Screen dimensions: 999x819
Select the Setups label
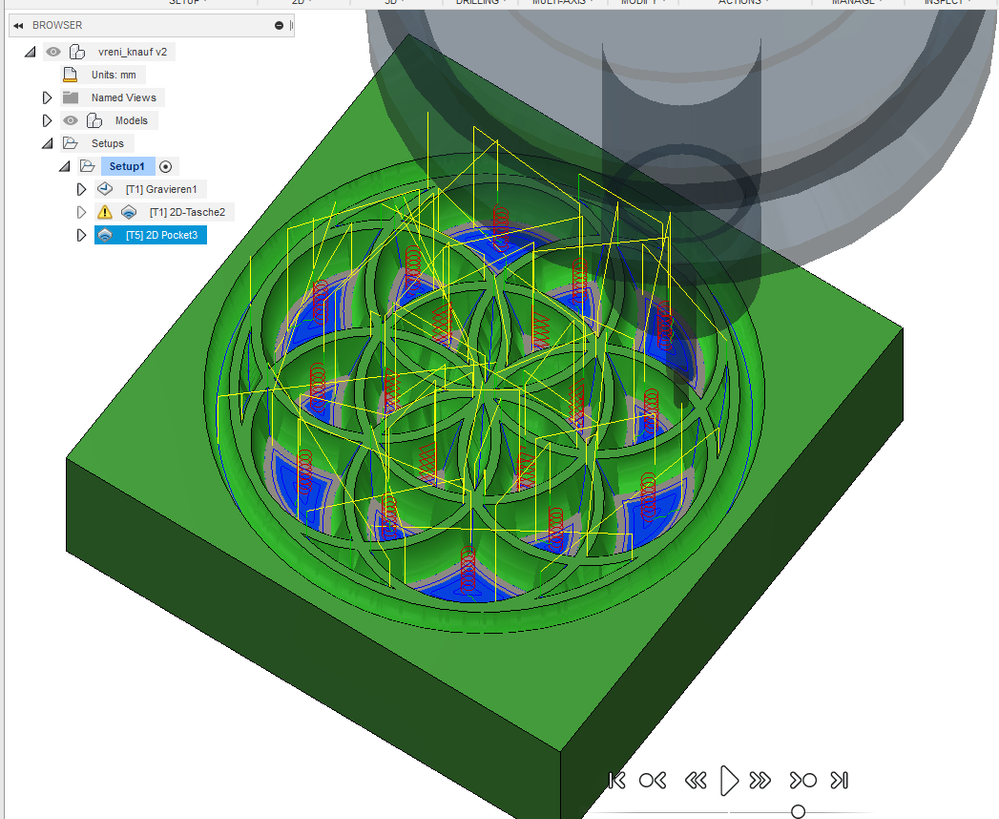click(107, 143)
